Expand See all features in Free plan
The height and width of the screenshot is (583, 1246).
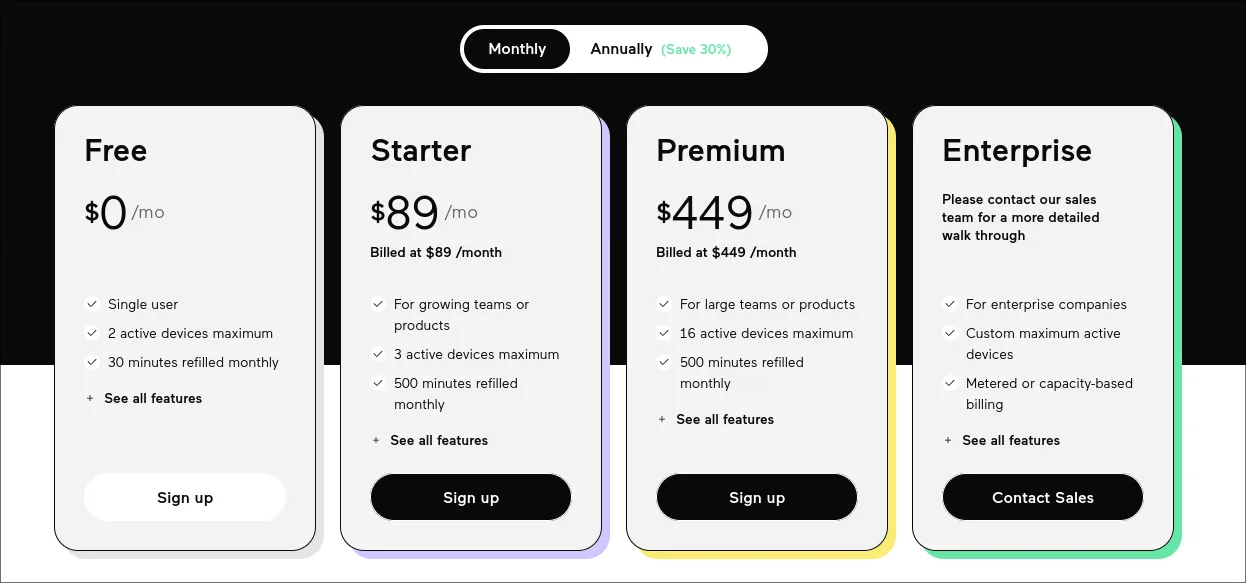[152, 398]
